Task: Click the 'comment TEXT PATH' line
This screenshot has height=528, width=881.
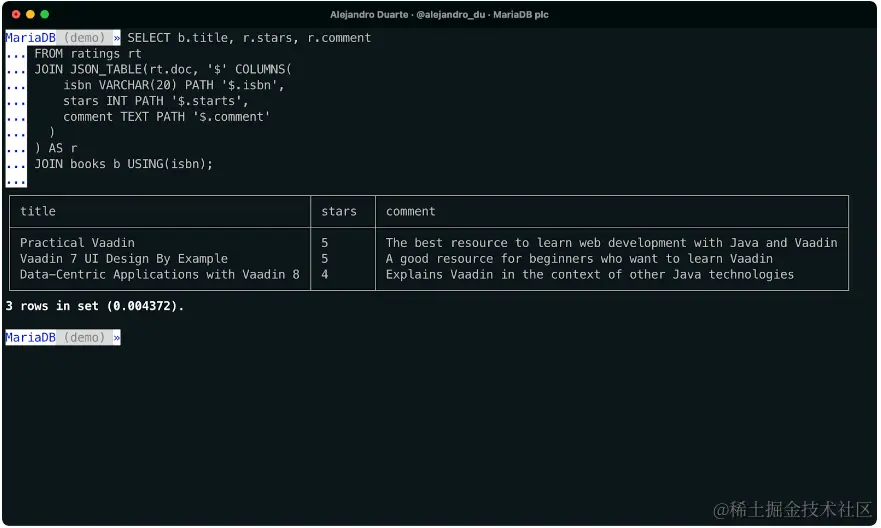Action: coord(166,117)
